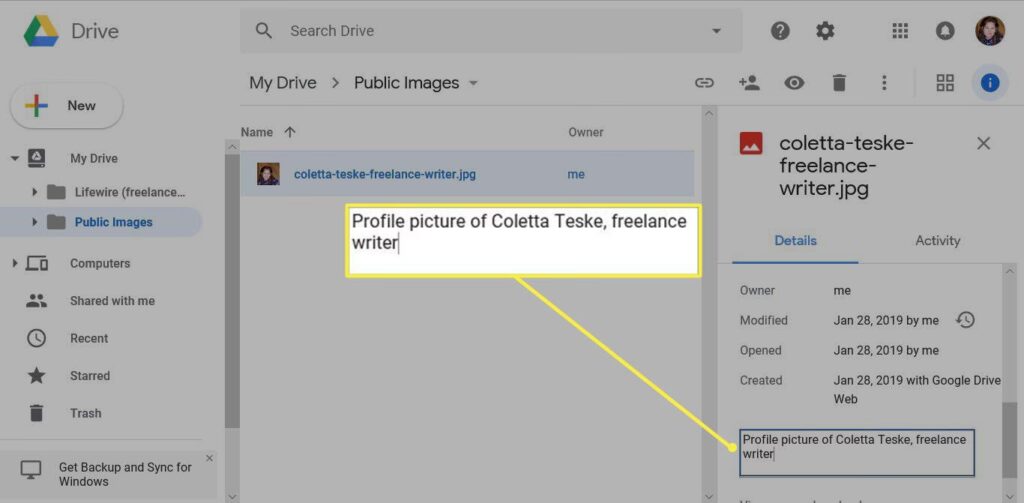Expand the Public Images folder dropdown
Image resolution: width=1024 pixels, height=503 pixels.
pyautogui.click(x=474, y=83)
